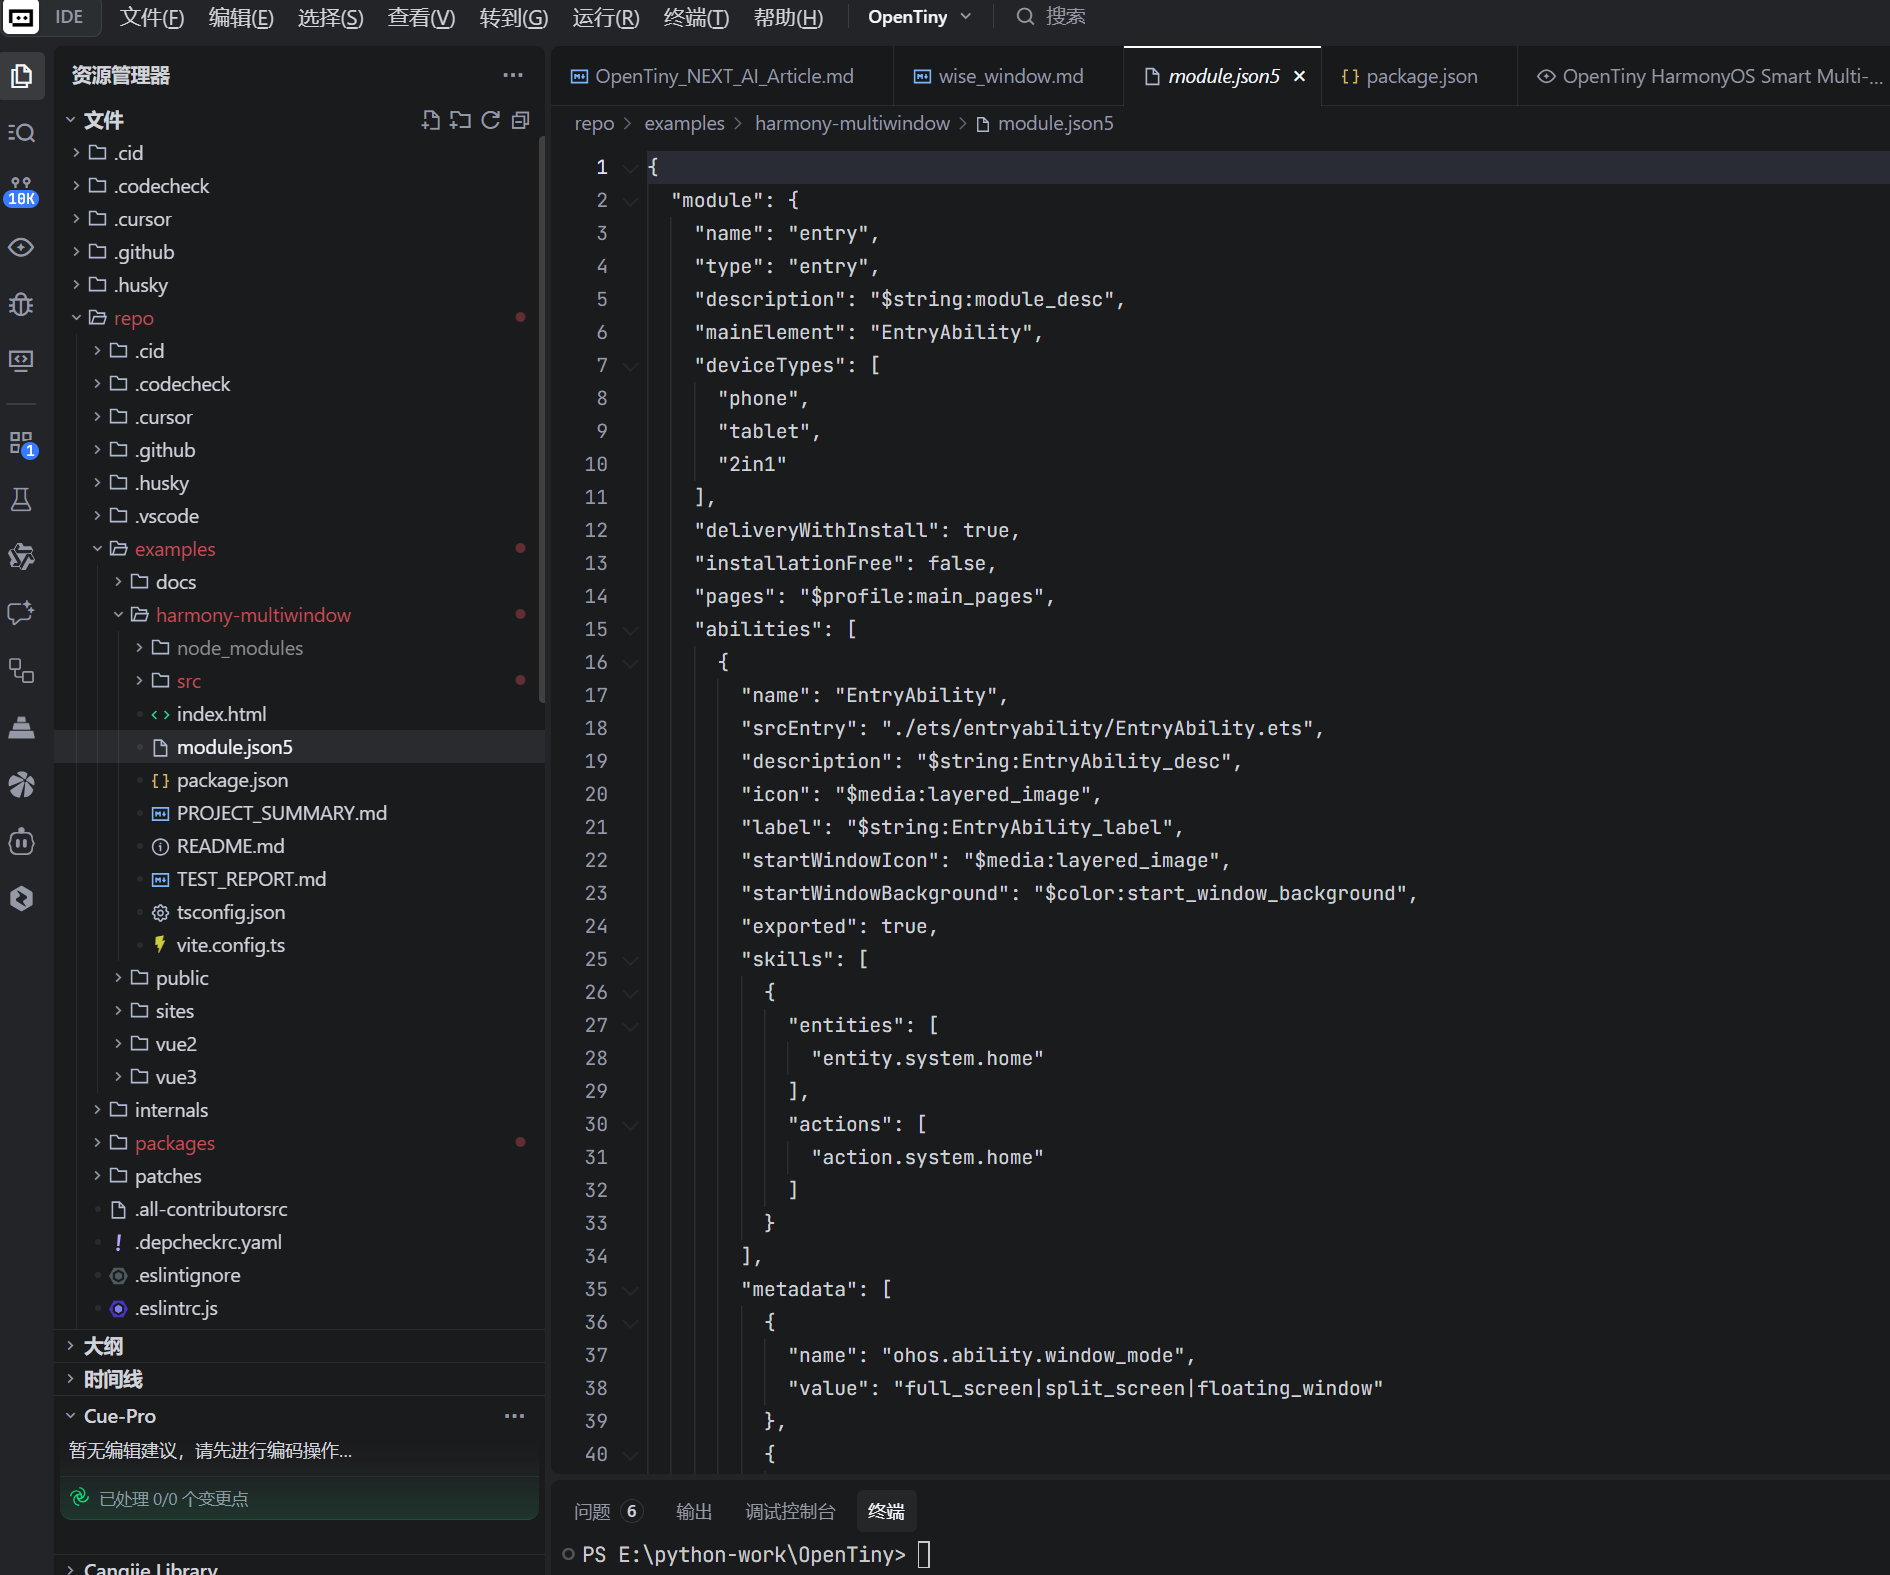Image resolution: width=1890 pixels, height=1575 pixels.
Task: Open the search icon in activity bar
Action: click(x=22, y=133)
